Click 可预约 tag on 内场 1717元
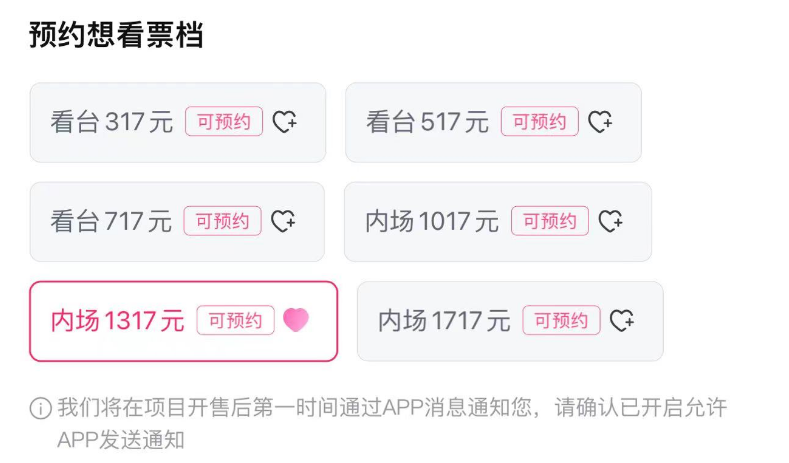789x463 pixels. tap(562, 320)
